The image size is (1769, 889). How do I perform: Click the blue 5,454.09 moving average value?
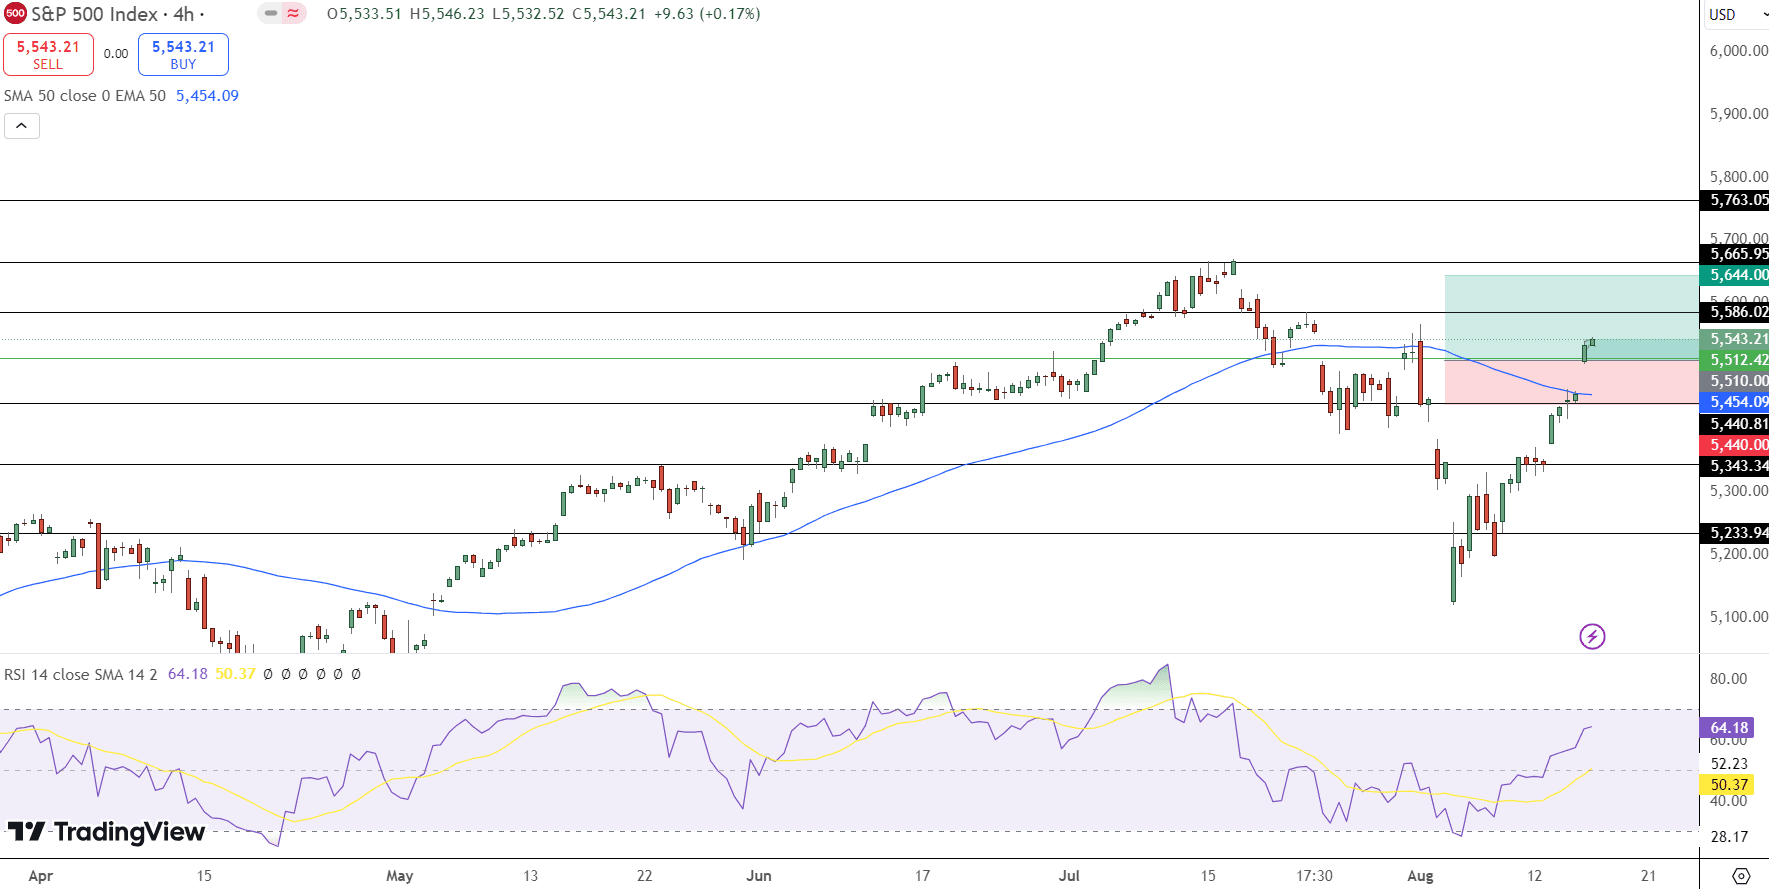pos(207,96)
